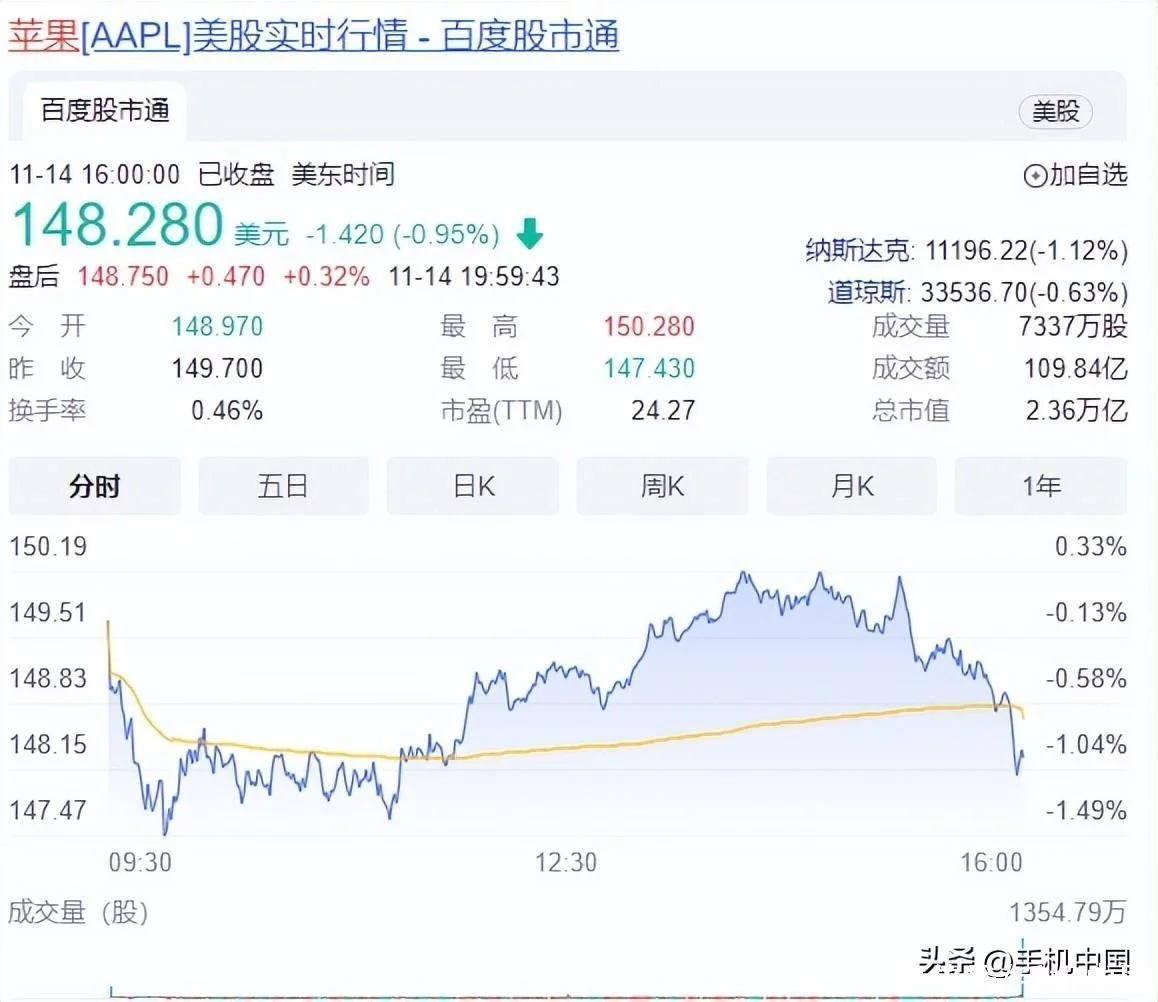Viewport: 1158px width, 1002px height.
Task: Click the after-hours timestamp 11-14 19:59:43
Action: point(474,277)
